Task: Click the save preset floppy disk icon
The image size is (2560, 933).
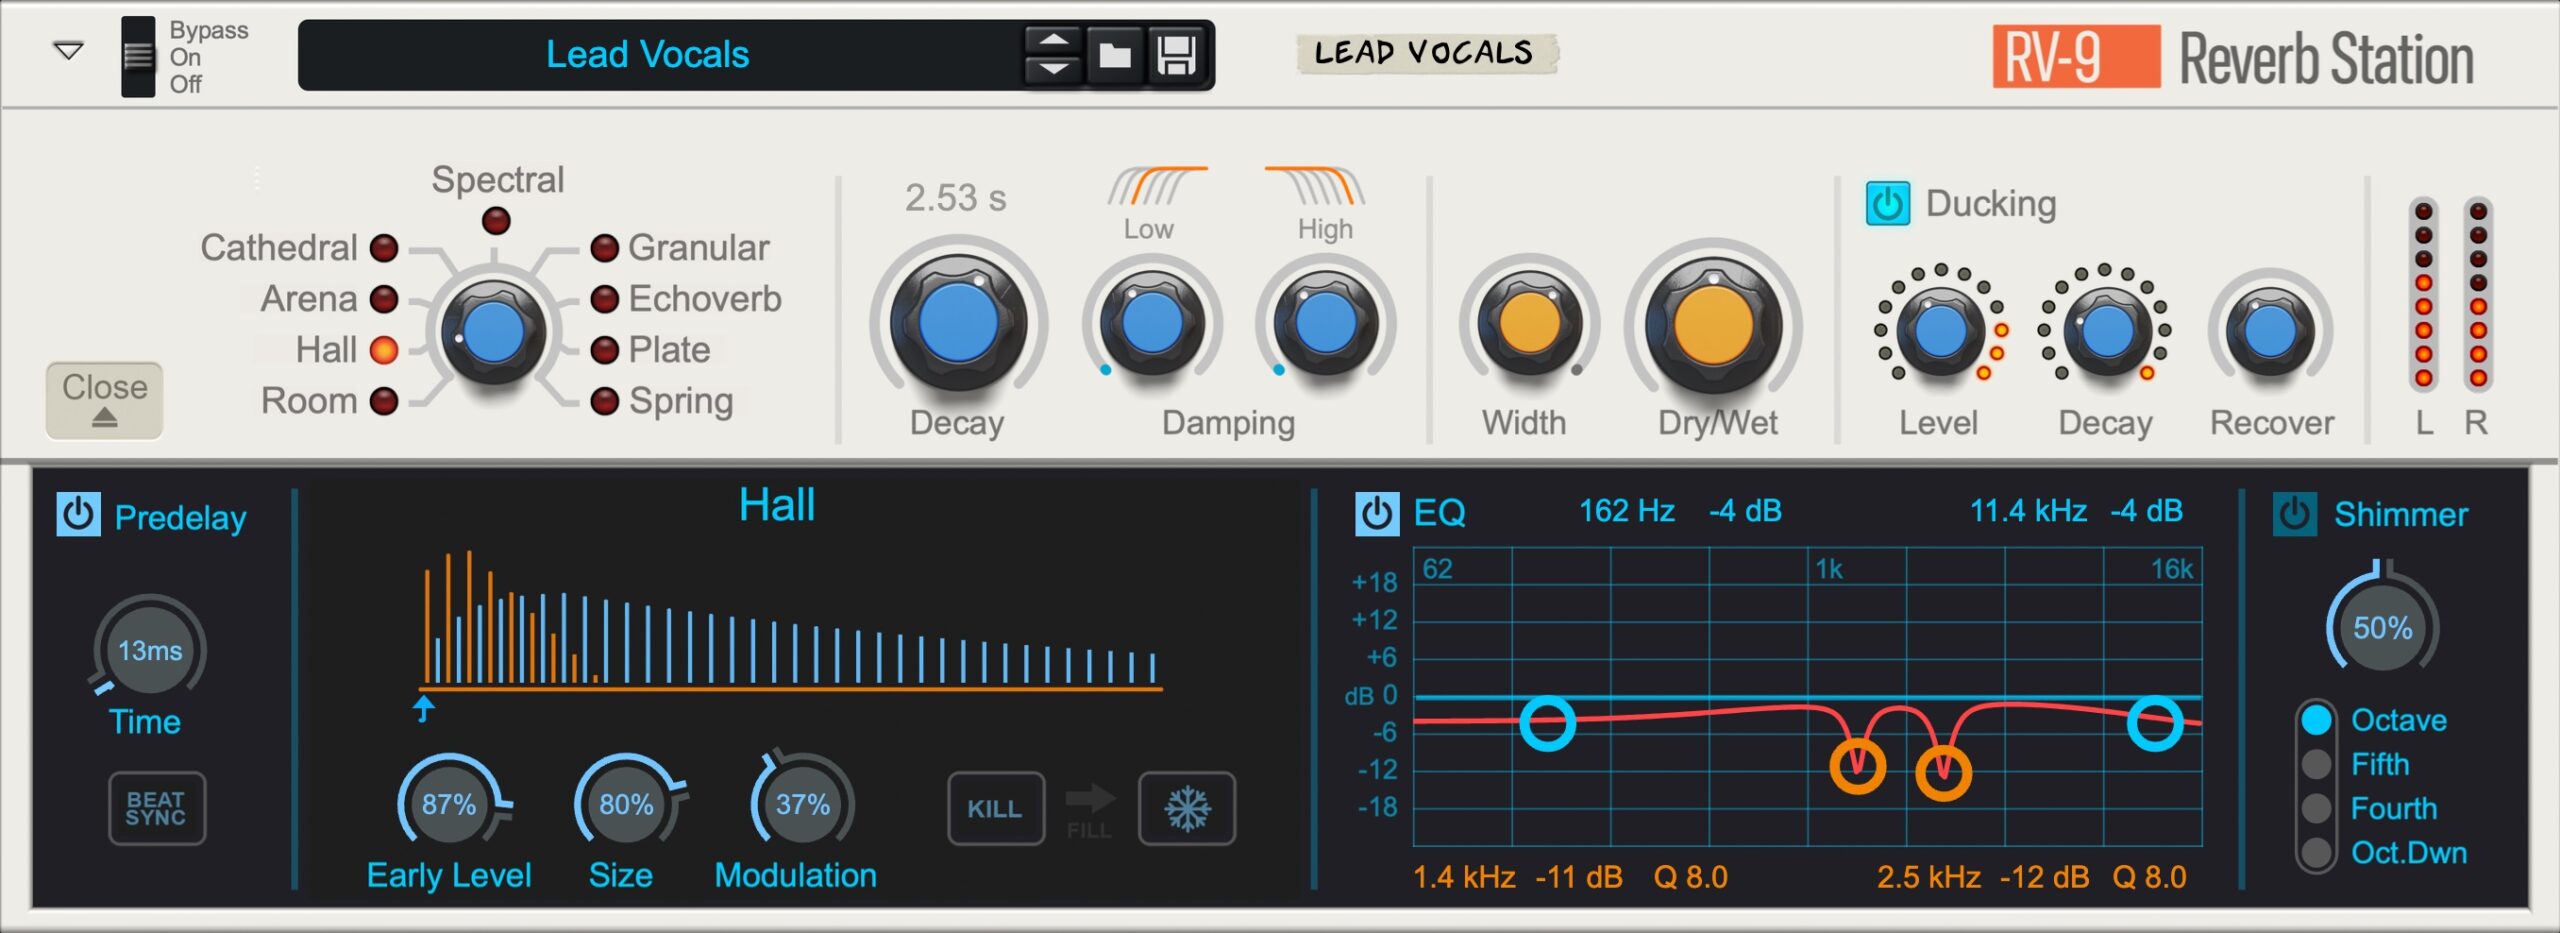Action: pyautogui.click(x=1176, y=55)
